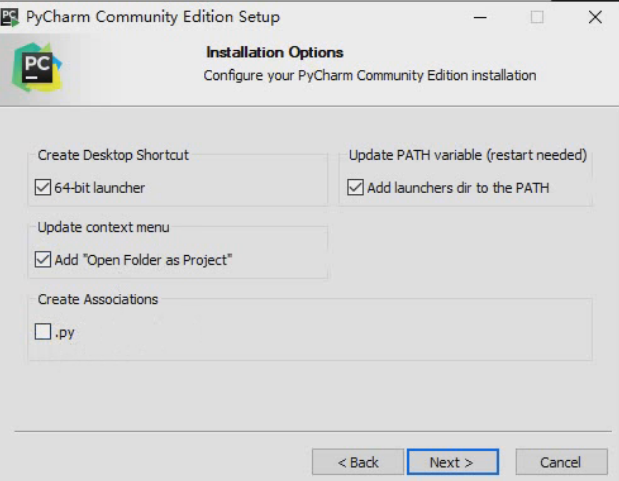619x481 pixels.
Task: Proceed with the Next > button
Action: 453,462
